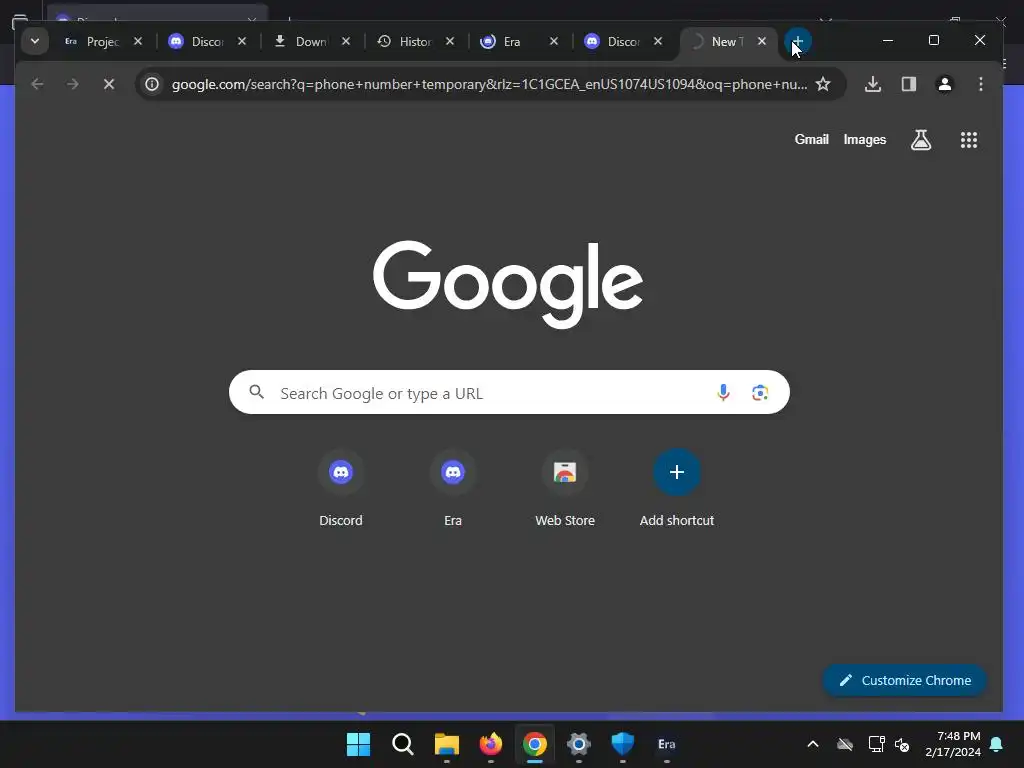Image resolution: width=1024 pixels, height=768 pixels.
Task: Stop loading the page
Action: click(x=108, y=84)
